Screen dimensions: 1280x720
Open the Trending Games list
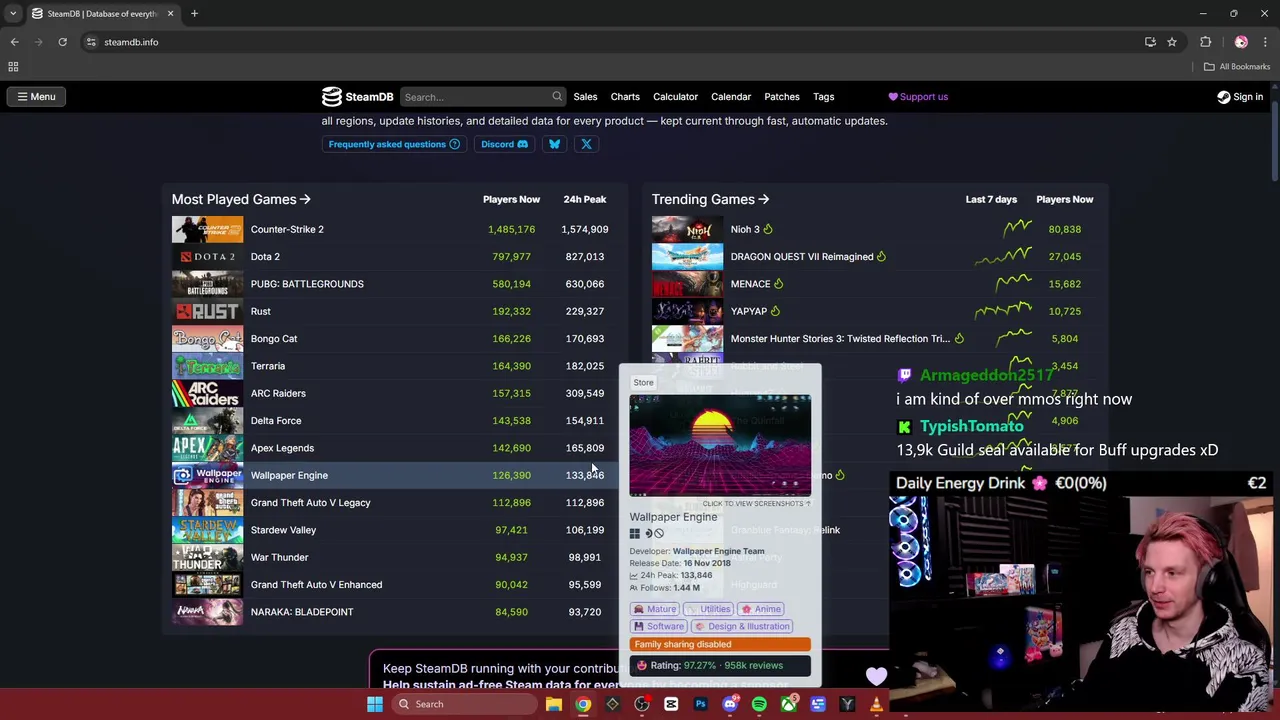click(710, 199)
